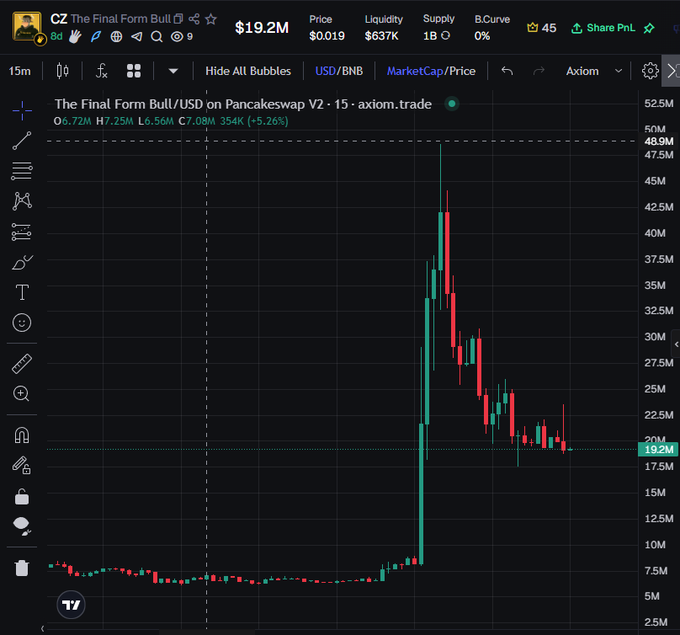Change the candlestick chart style
The image size is (680, 635).
pos(62,71)
